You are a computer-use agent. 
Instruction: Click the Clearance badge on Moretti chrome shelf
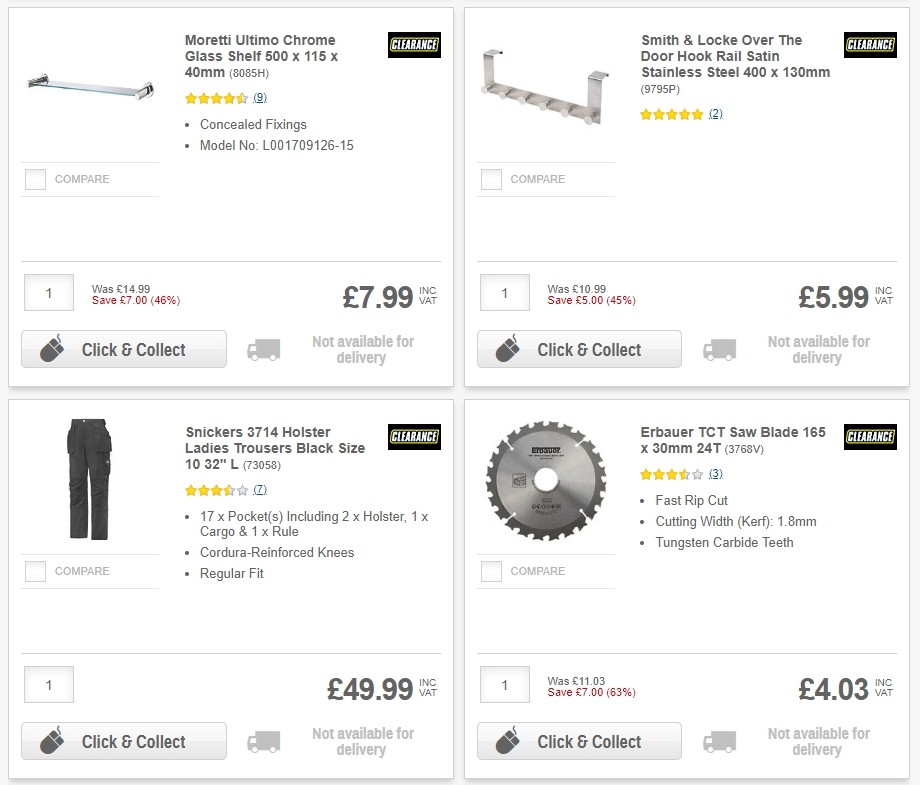pos(413,44)
